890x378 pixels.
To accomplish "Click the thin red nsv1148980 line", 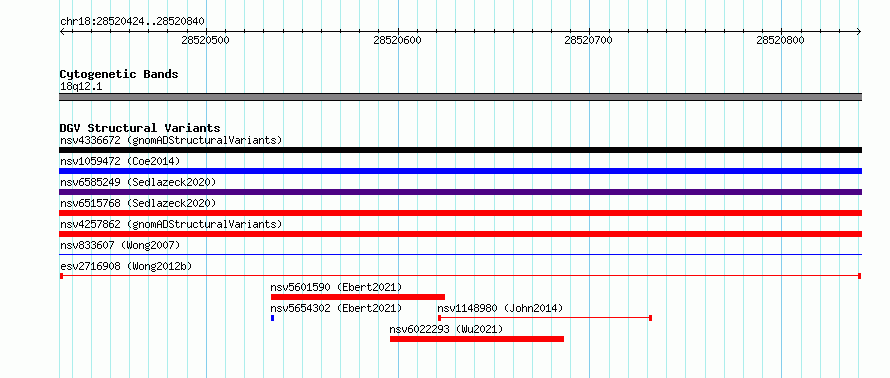I will point(545,318).
